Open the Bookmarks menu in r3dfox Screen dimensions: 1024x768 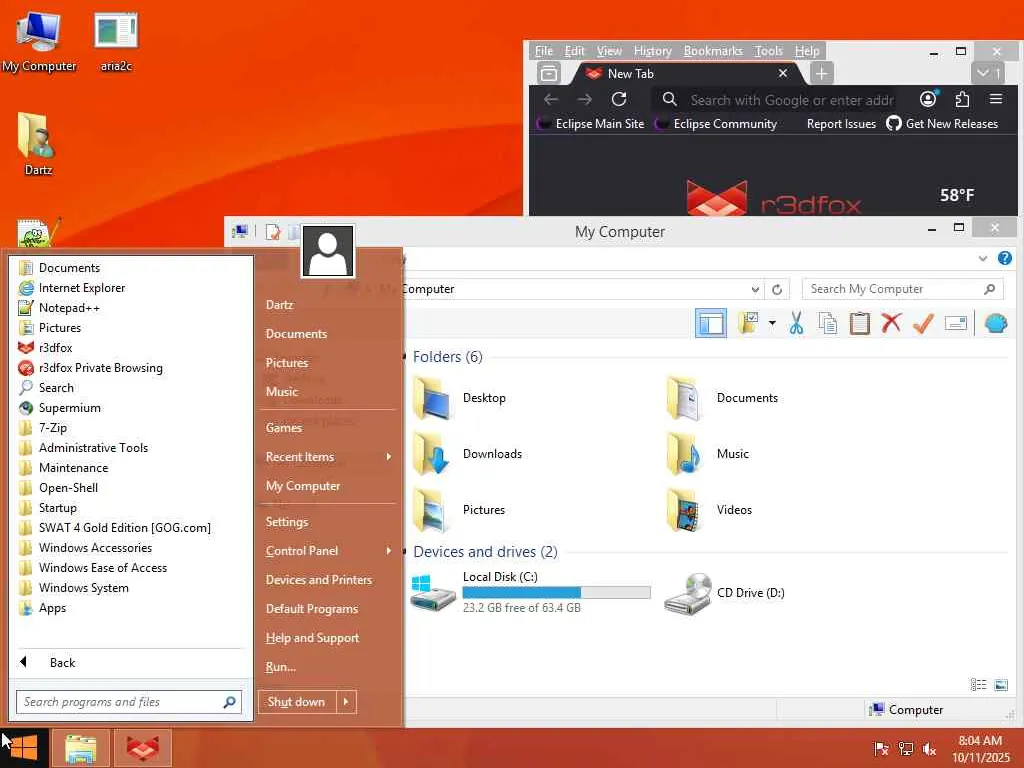click(x=712, y=51)
